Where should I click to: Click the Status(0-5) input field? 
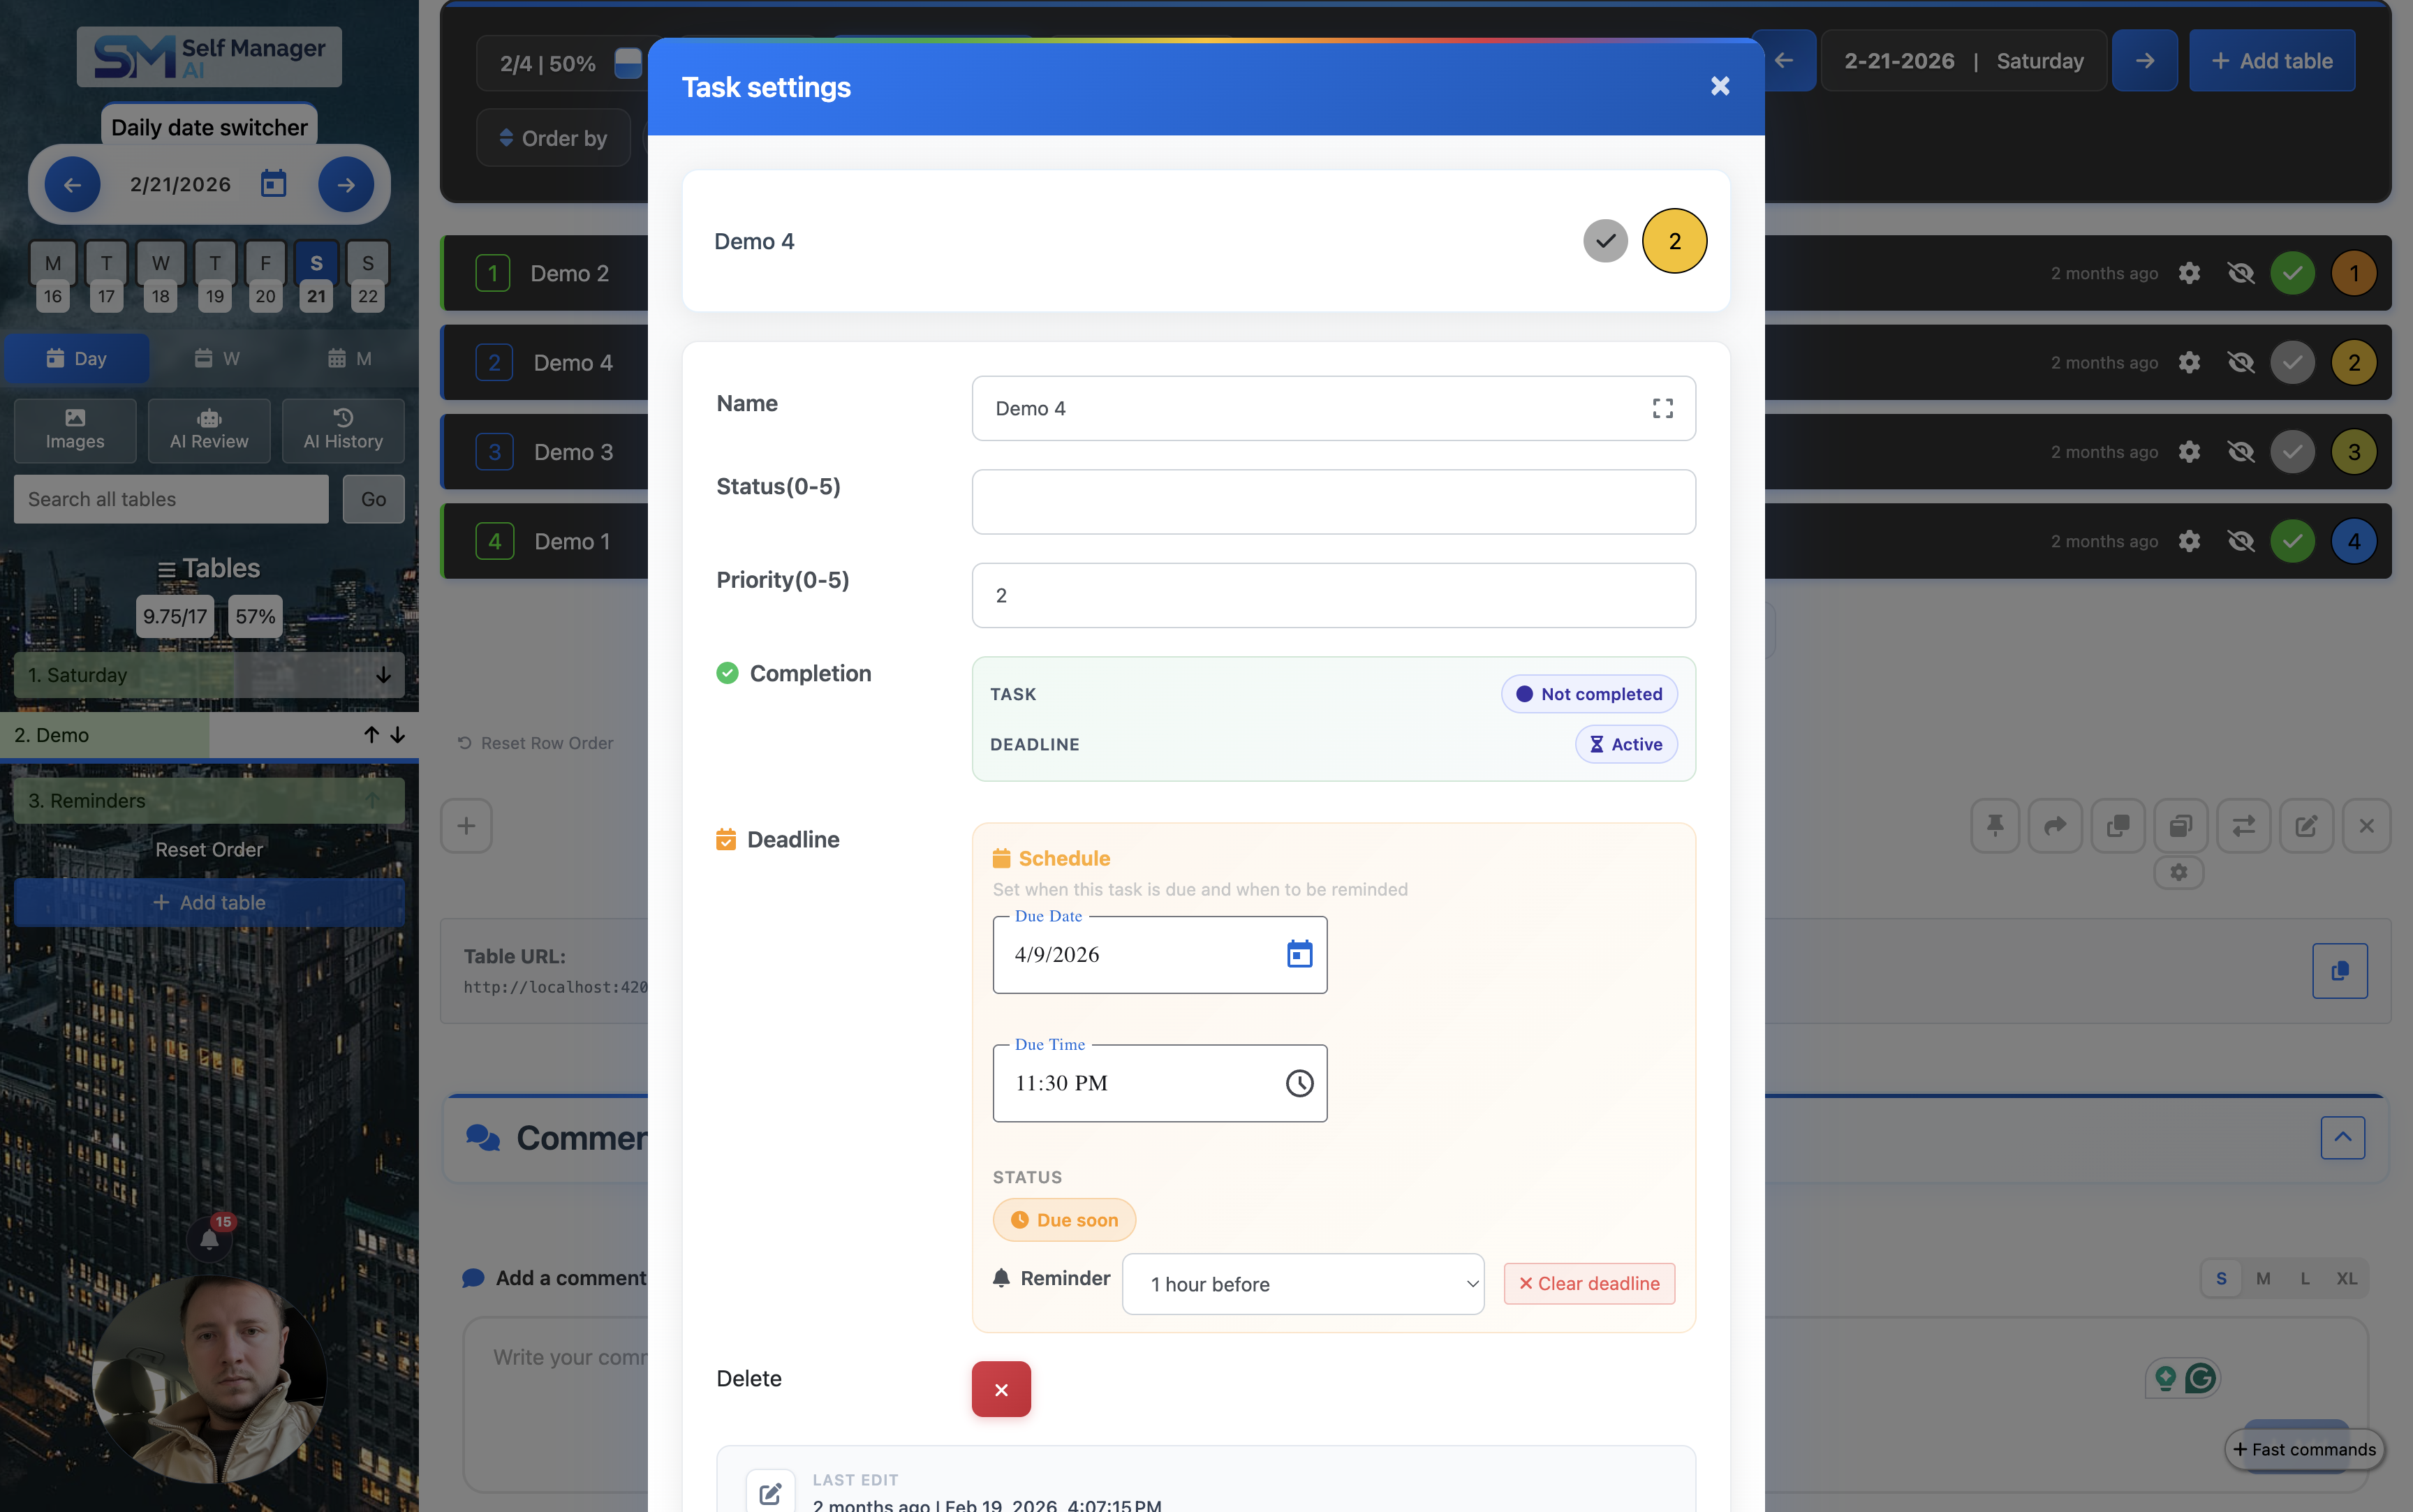click(x=1333, y=502)
